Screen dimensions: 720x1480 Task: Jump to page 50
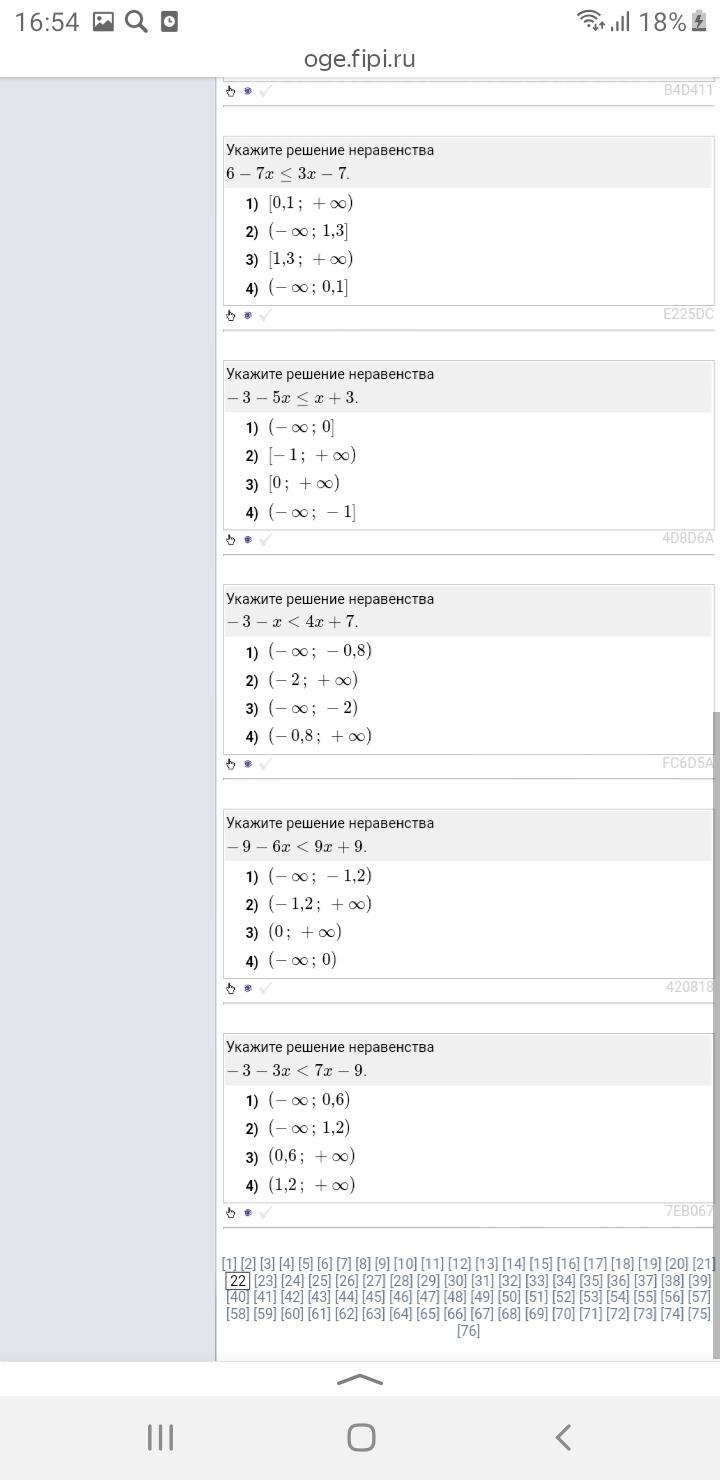[x=509, y=1298]
